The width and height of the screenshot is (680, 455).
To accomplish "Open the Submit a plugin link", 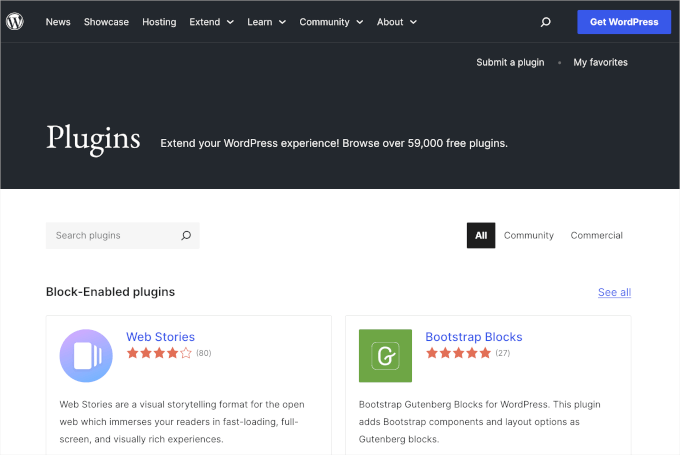I will coord(510,62).
